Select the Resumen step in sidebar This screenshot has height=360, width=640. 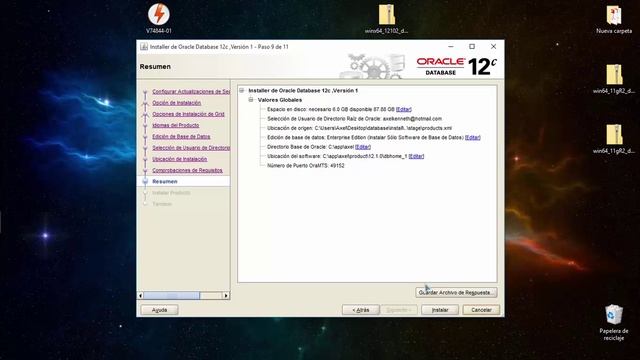[x=165, y=181]
